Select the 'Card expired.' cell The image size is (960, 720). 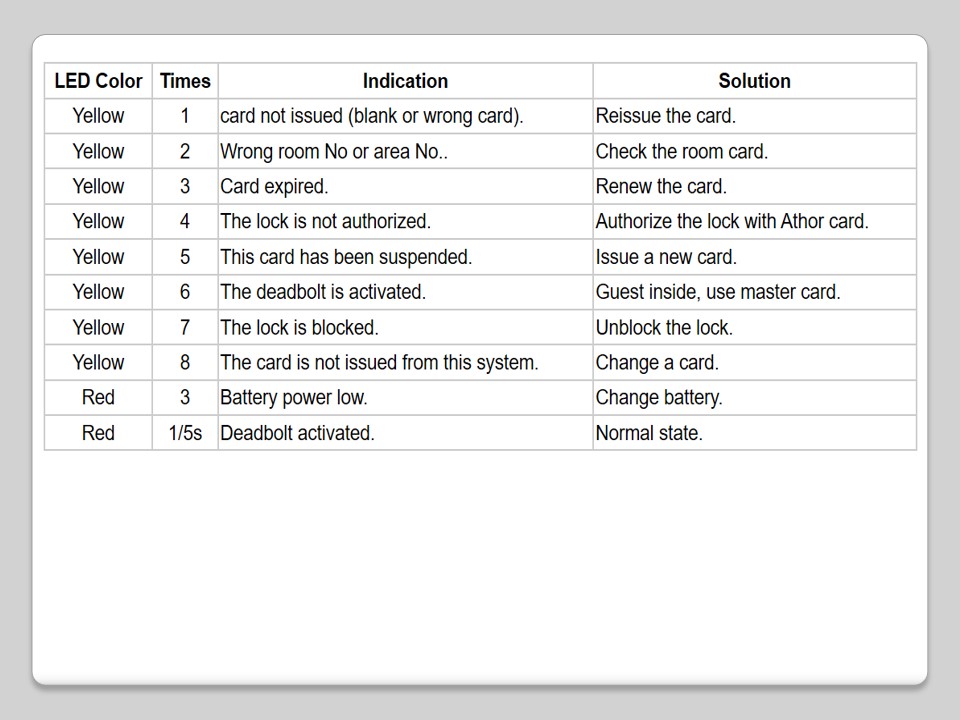click(x=274, y=187)
